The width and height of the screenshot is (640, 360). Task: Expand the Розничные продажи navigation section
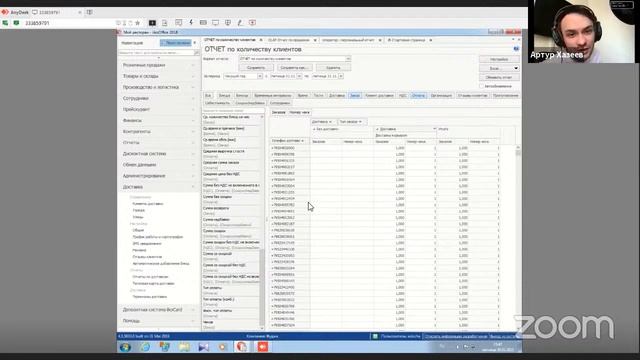158,65
